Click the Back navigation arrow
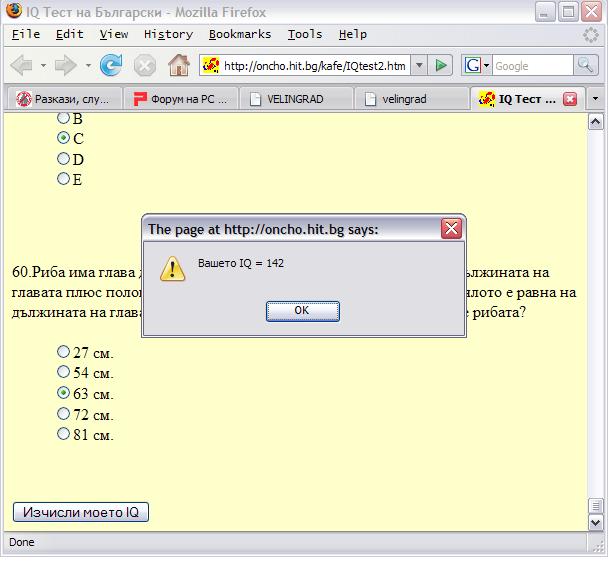 pos(22,65)
